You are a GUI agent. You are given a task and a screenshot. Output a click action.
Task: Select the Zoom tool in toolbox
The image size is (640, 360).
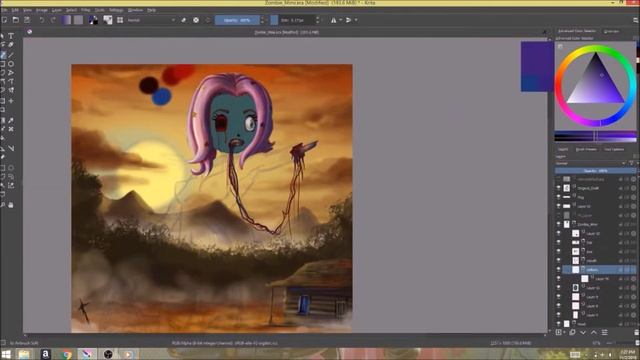3,205
